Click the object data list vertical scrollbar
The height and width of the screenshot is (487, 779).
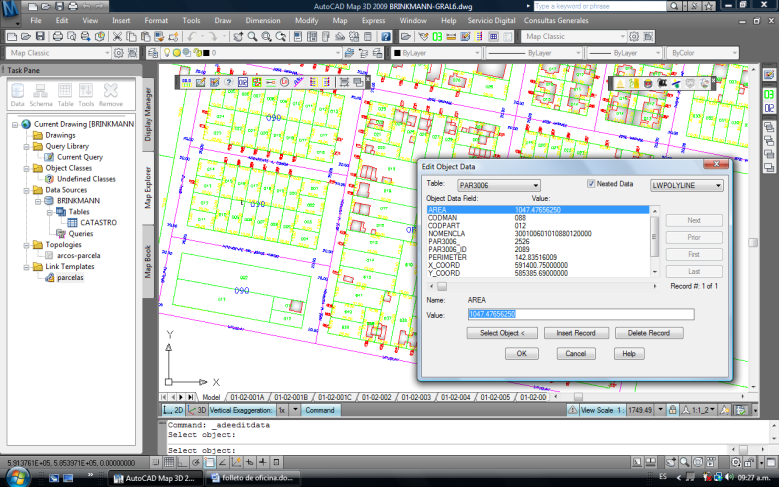(x=654, y=241)
